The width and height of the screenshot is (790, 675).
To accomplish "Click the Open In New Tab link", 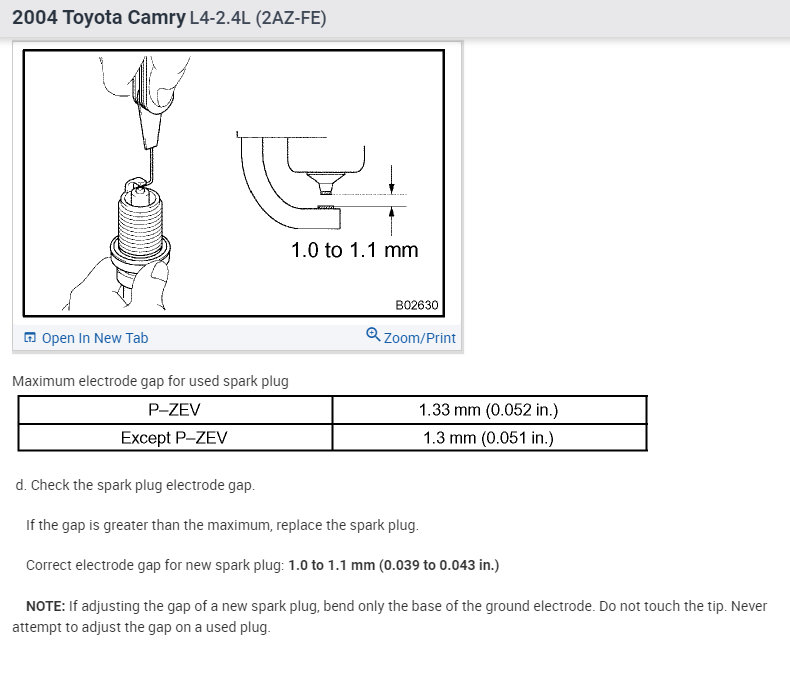I will click(x=95, y=338).
